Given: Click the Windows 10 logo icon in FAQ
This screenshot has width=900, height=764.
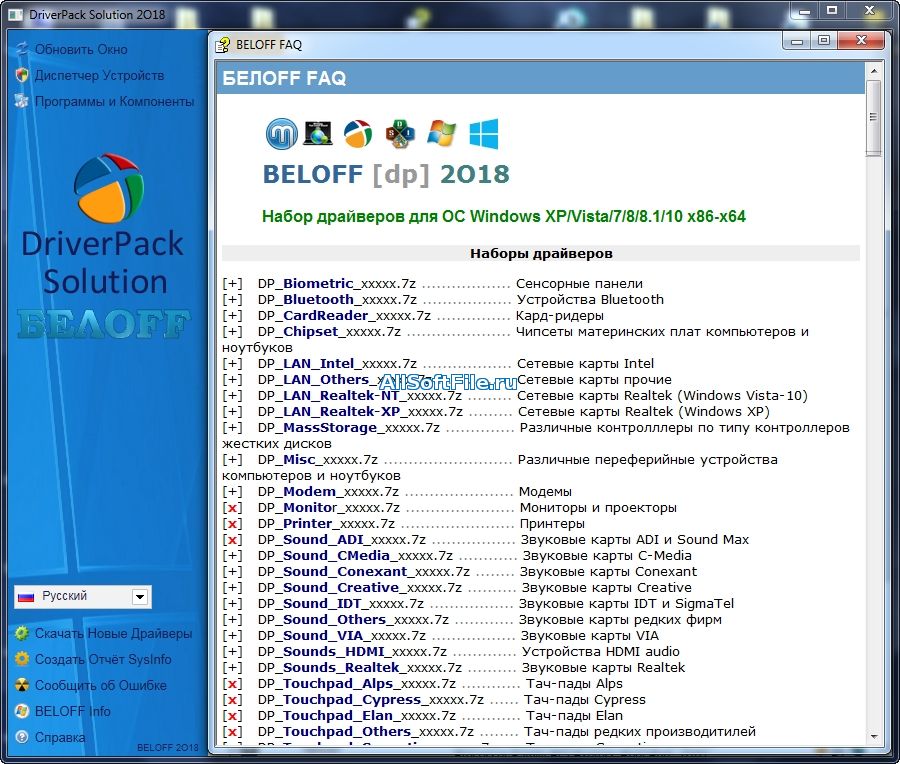Looking at the screenshot, I should pyautogui.click(x=484, y=134).
